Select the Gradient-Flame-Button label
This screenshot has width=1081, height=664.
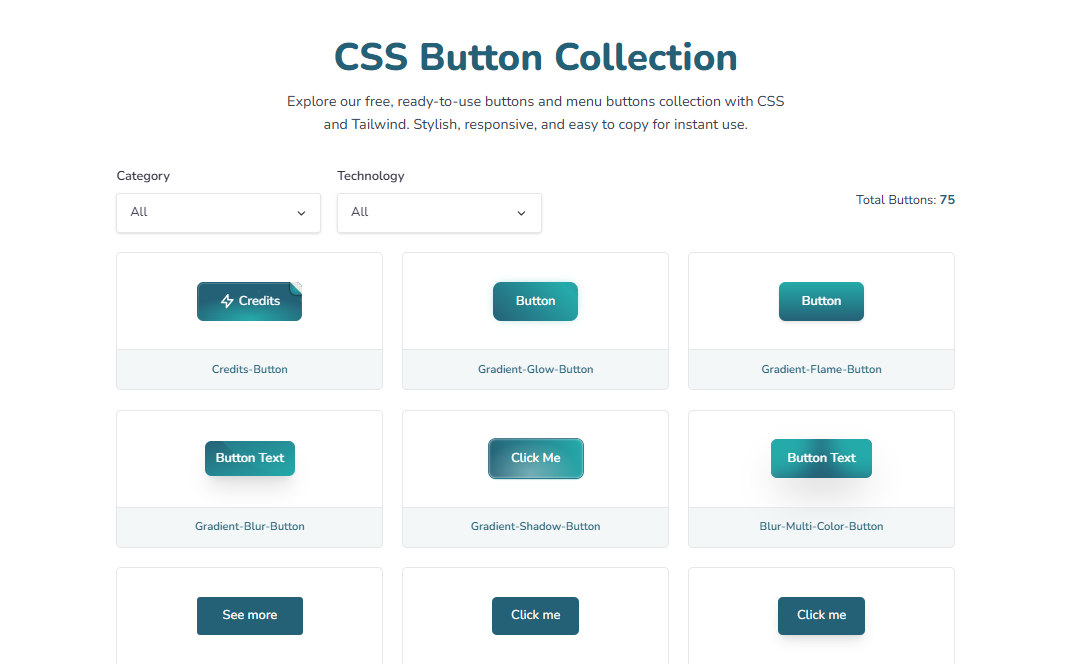tap(821, 369)
